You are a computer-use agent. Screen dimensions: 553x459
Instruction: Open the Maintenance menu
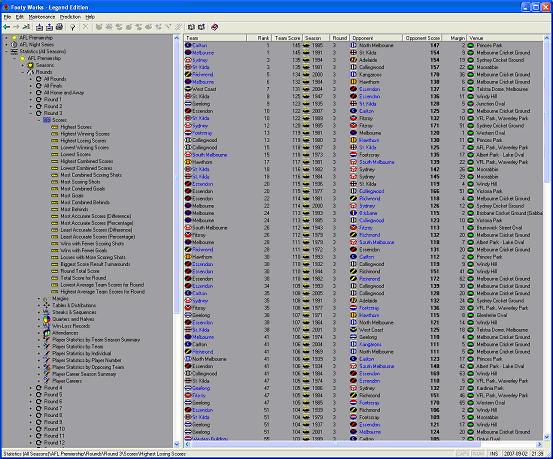[42, 17]
